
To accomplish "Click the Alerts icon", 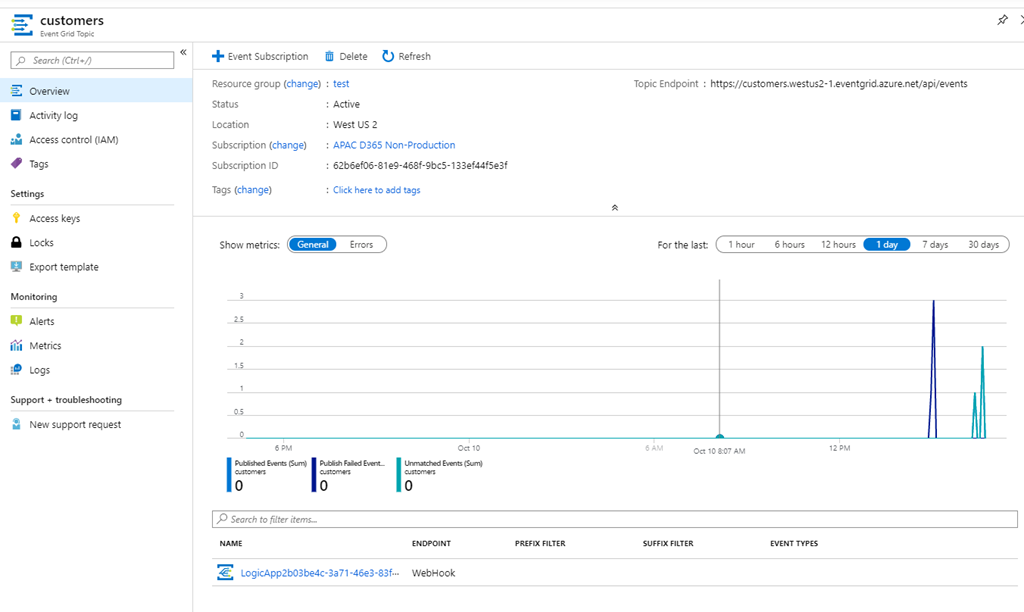I will [x=16, y=321].
